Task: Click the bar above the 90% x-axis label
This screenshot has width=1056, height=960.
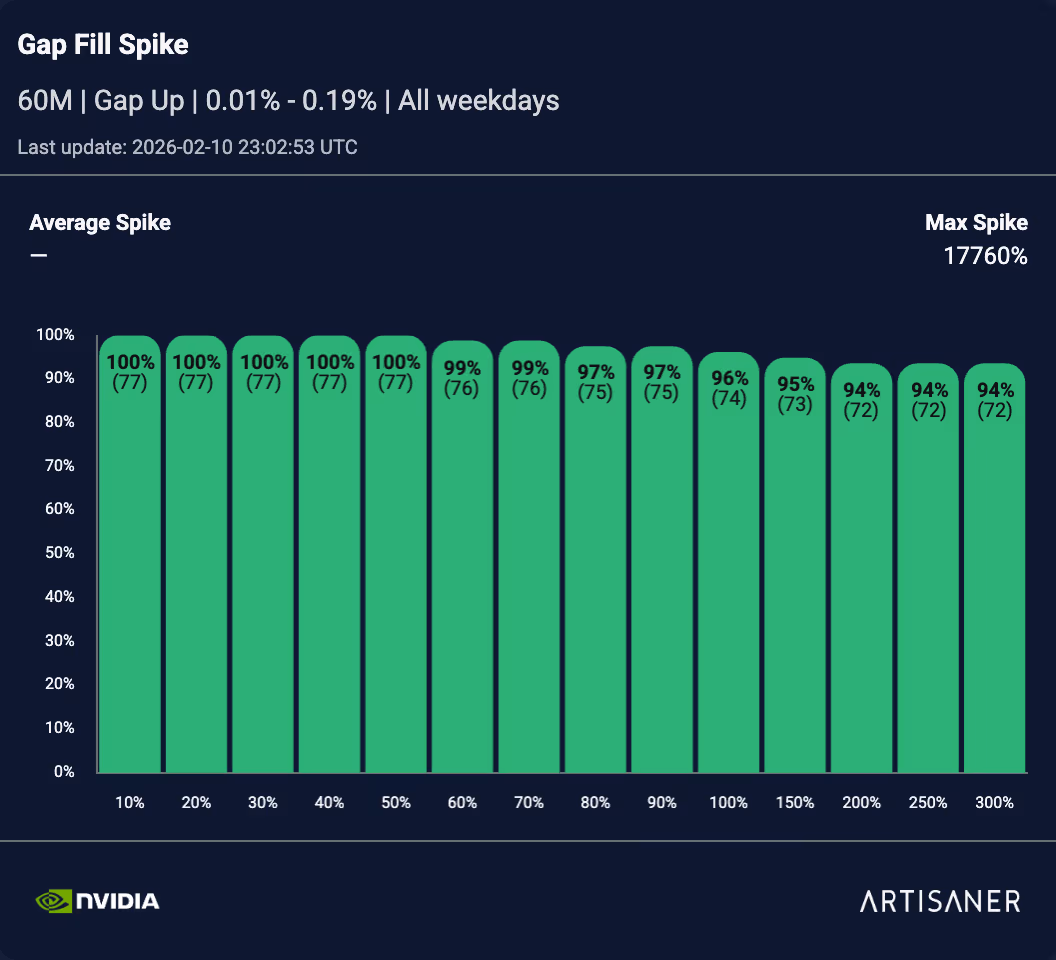Action: pos(662,559)
